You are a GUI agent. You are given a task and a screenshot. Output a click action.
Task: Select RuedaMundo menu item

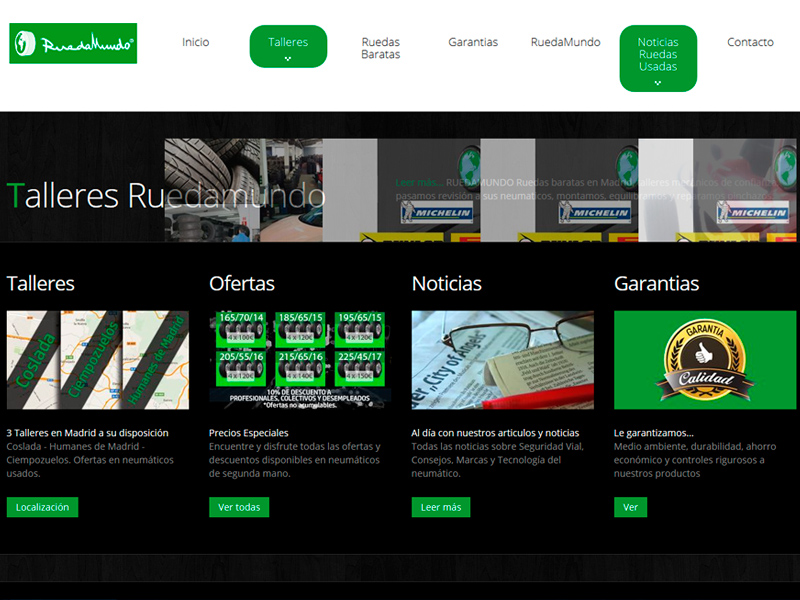[x=565, y=42]
